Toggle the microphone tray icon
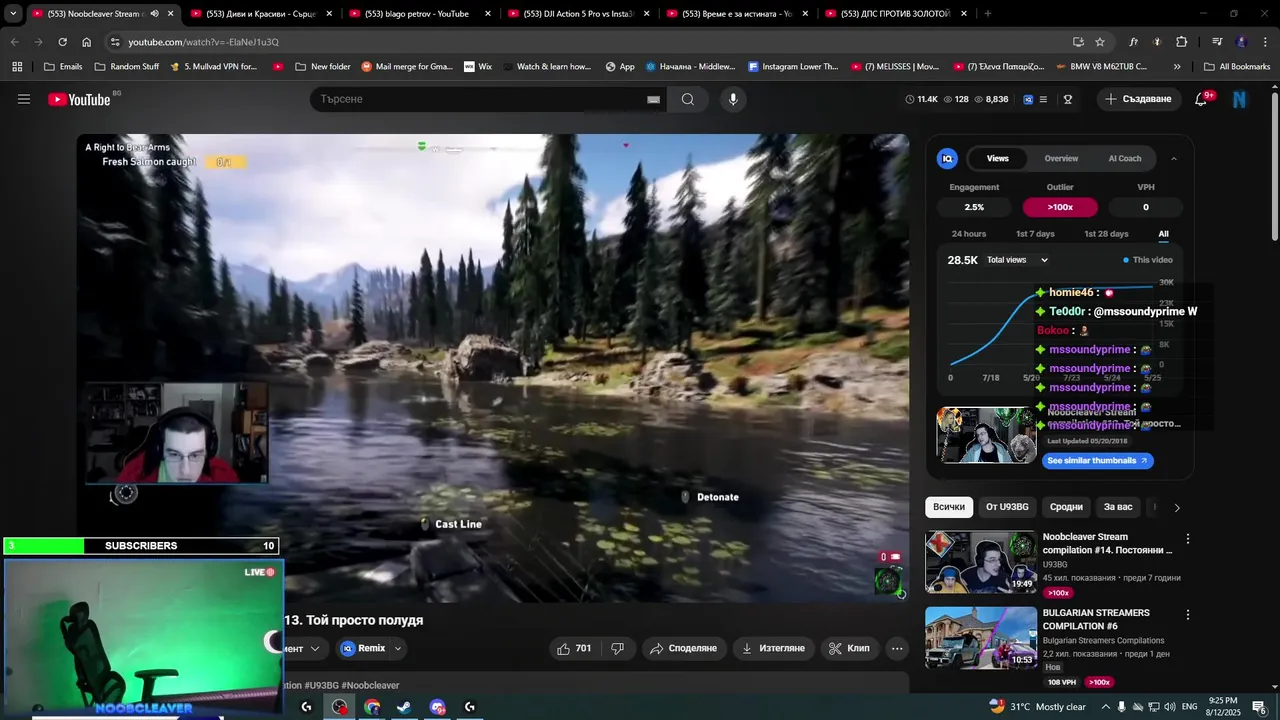The image size is (1280, 720). (x=1121, y=707)
